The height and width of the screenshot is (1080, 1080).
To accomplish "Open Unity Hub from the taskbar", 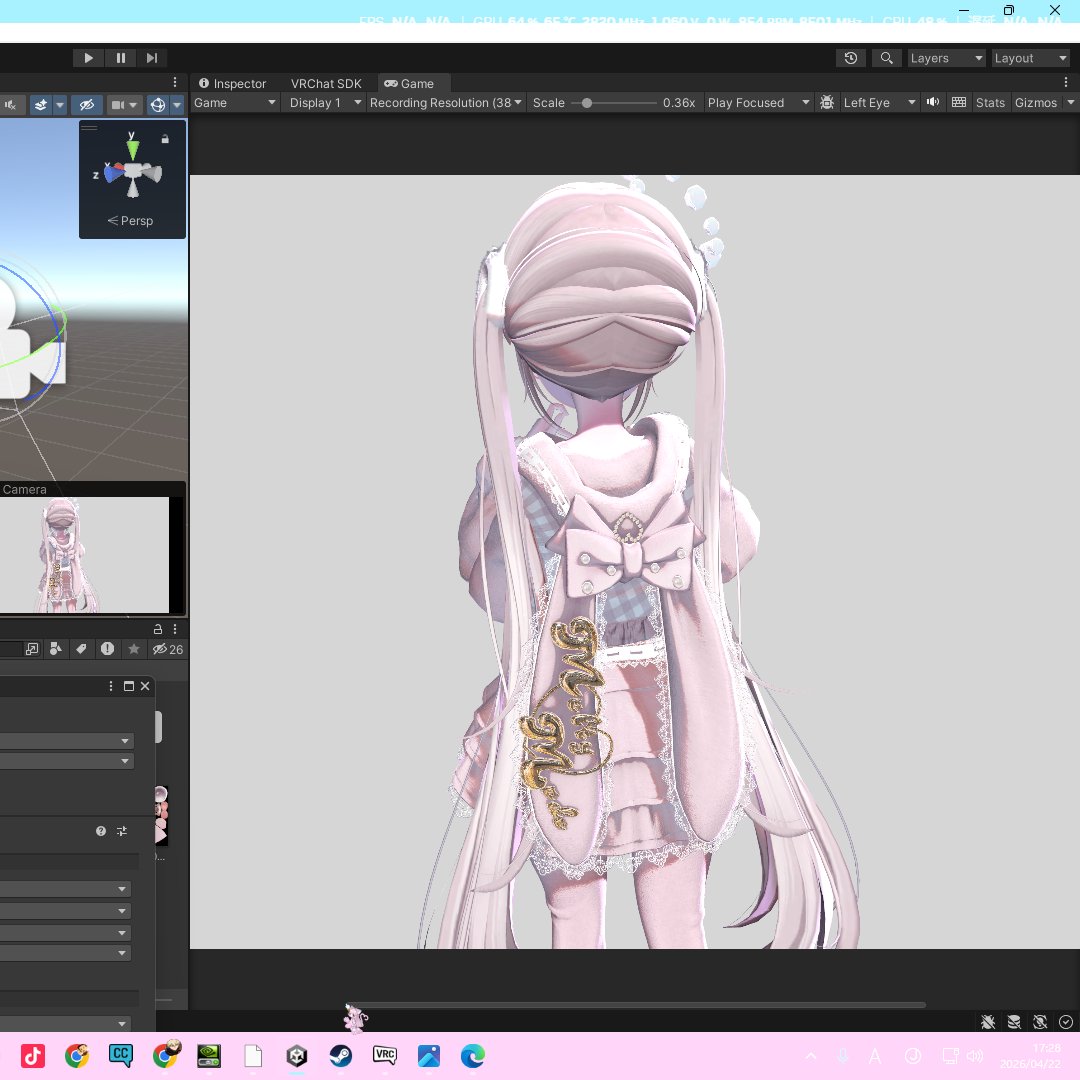I will click(297, 1055).
